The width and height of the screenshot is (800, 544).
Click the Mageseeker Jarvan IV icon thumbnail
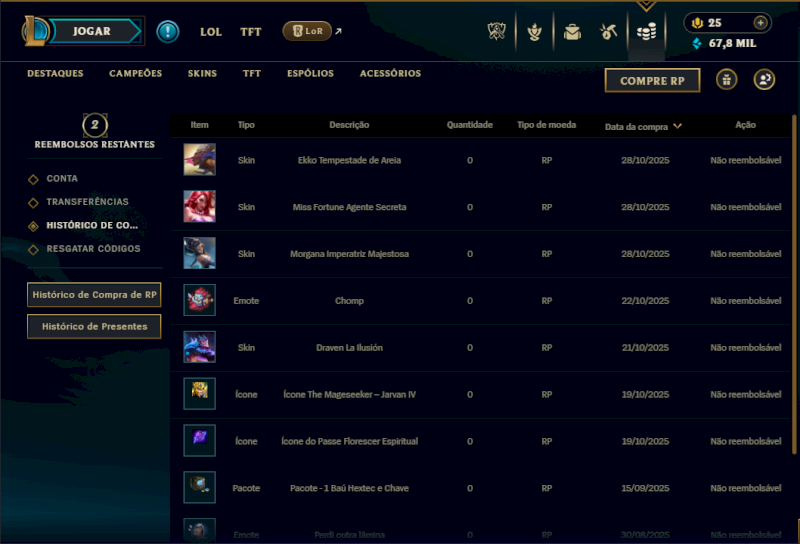coord(199,393)
